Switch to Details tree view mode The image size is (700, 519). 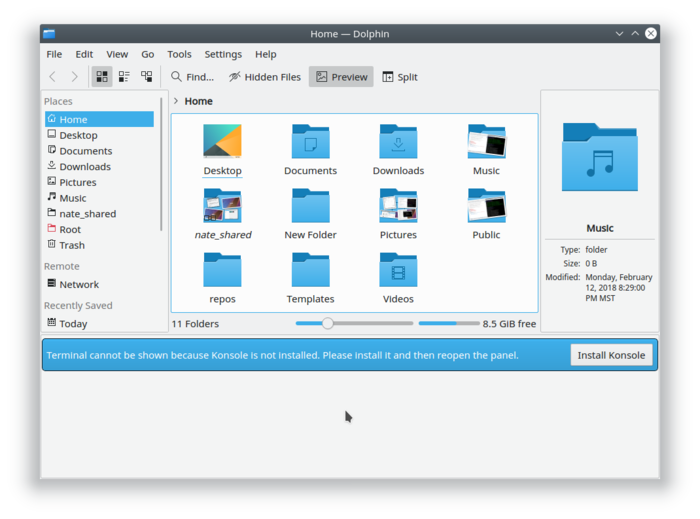point(146,77)
